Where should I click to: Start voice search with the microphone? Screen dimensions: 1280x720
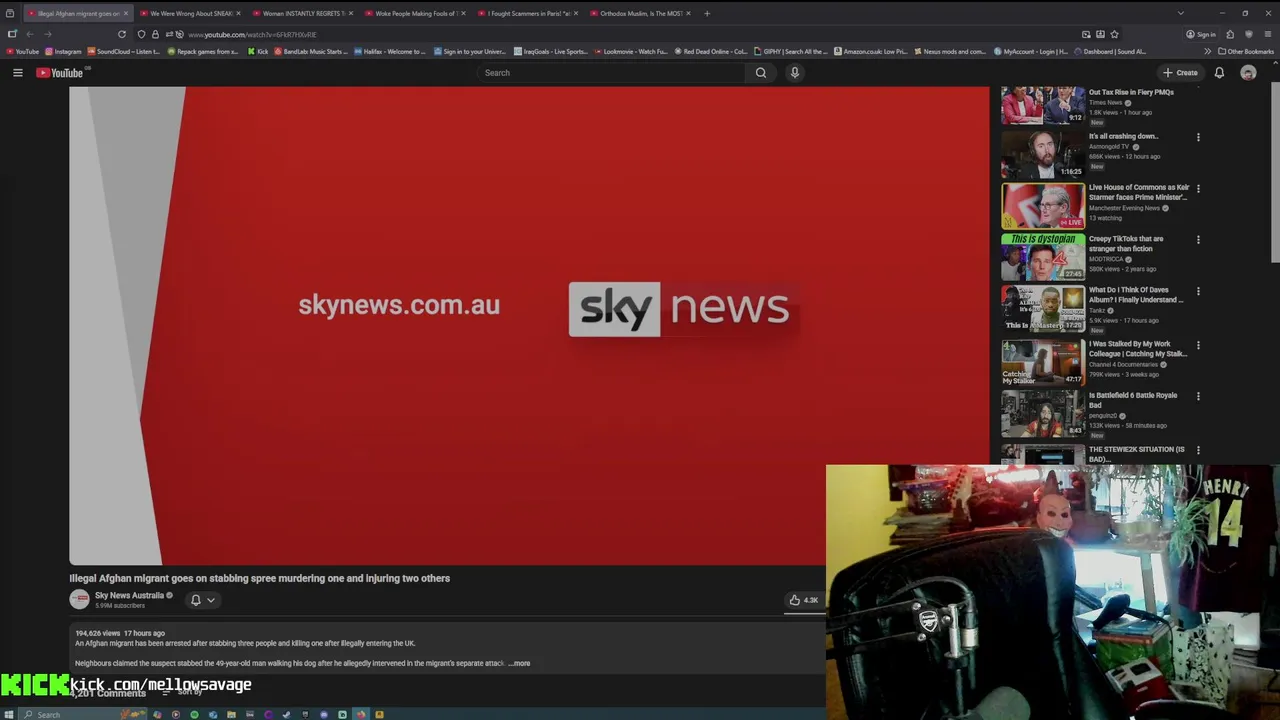795,73
